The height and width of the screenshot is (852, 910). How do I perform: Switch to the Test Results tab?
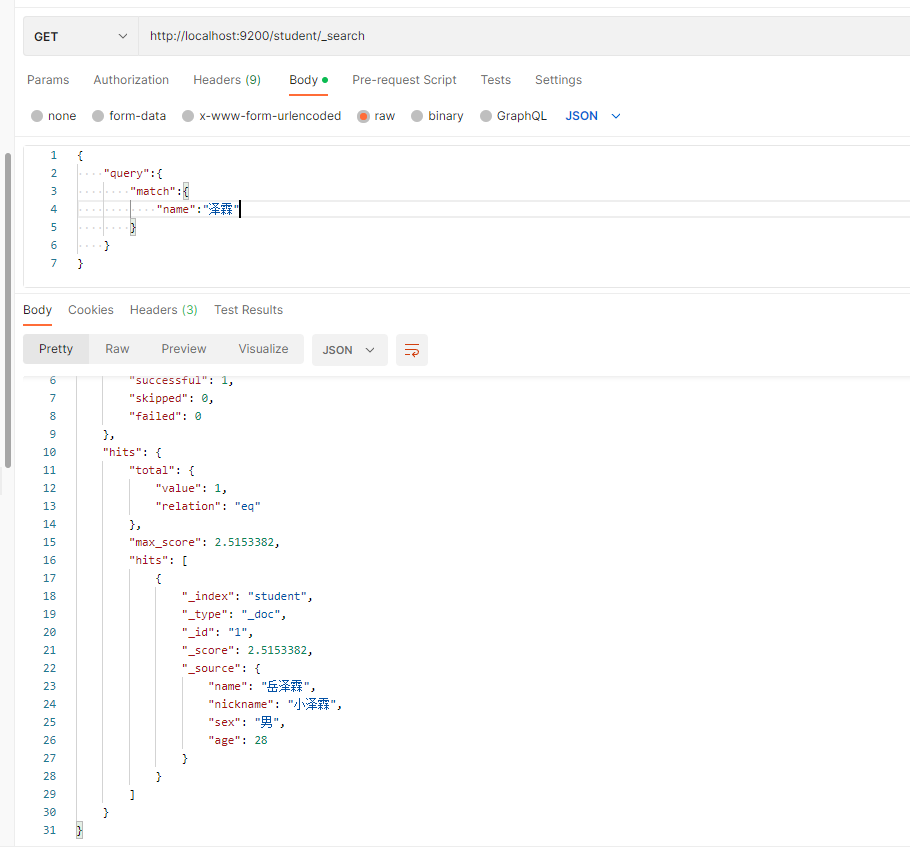(248, 310)
